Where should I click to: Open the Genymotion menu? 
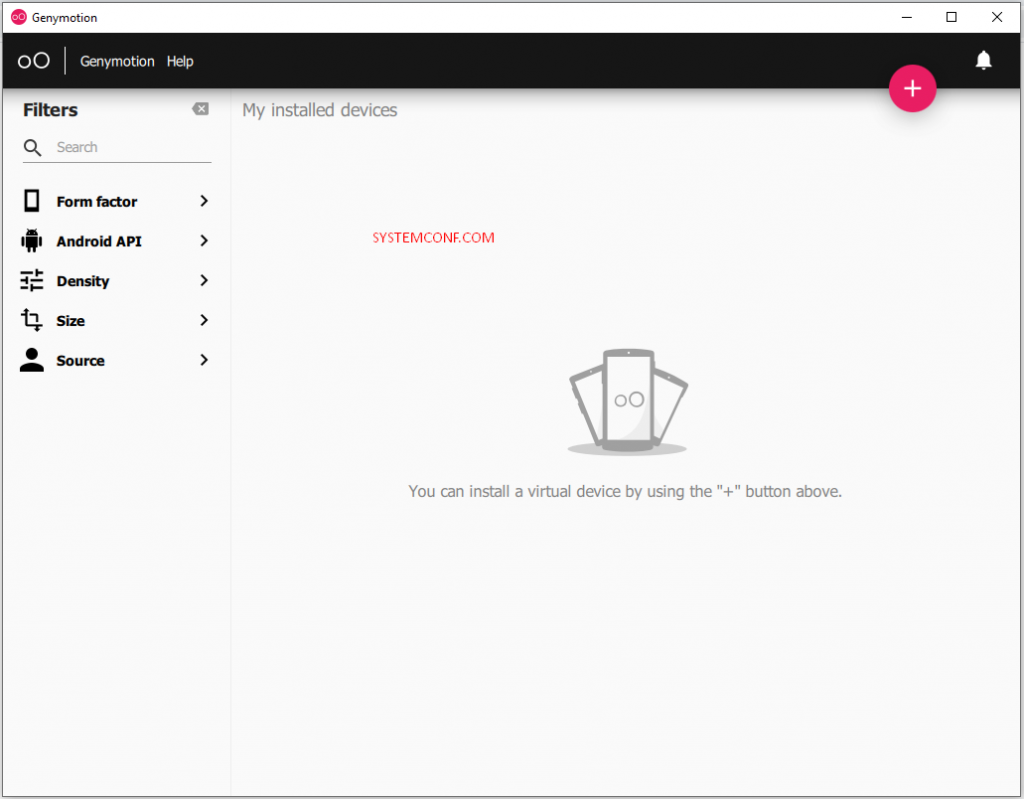117,61
